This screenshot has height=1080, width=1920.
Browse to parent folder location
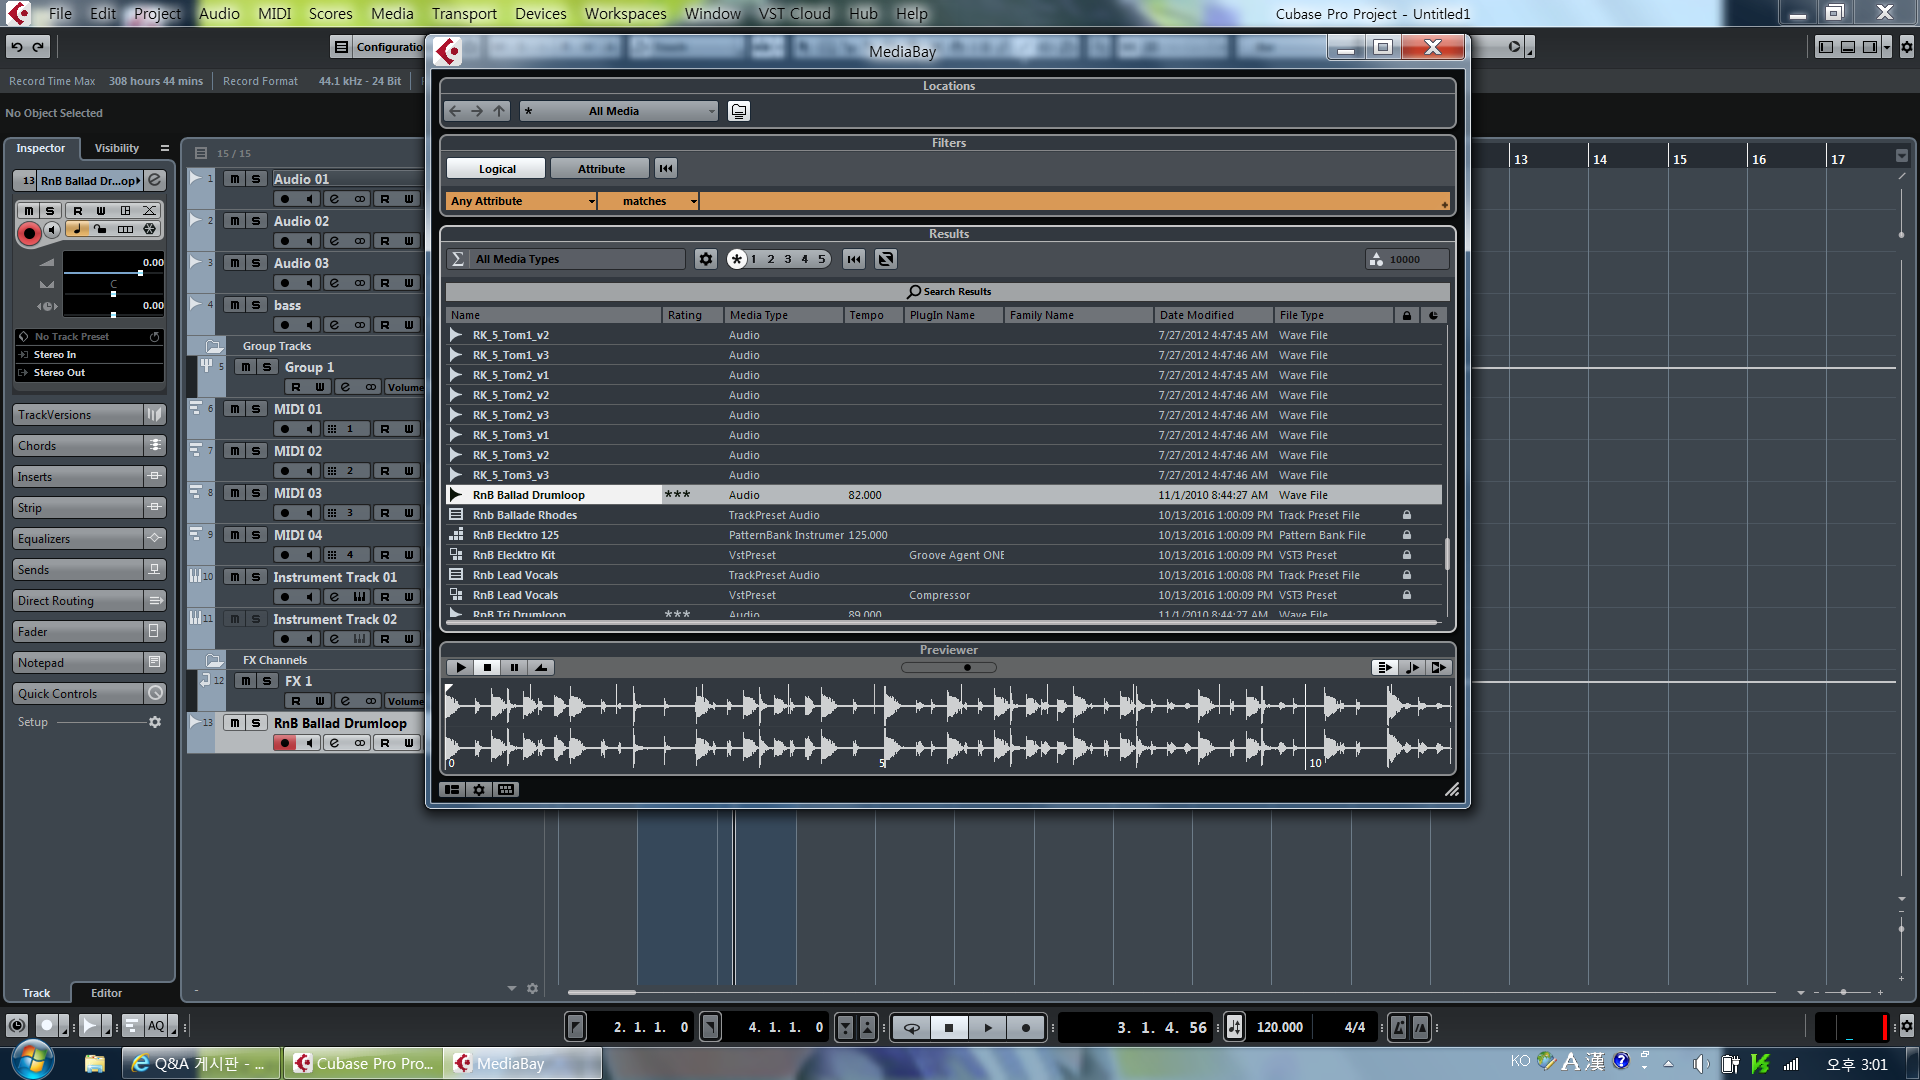[499, 111]
